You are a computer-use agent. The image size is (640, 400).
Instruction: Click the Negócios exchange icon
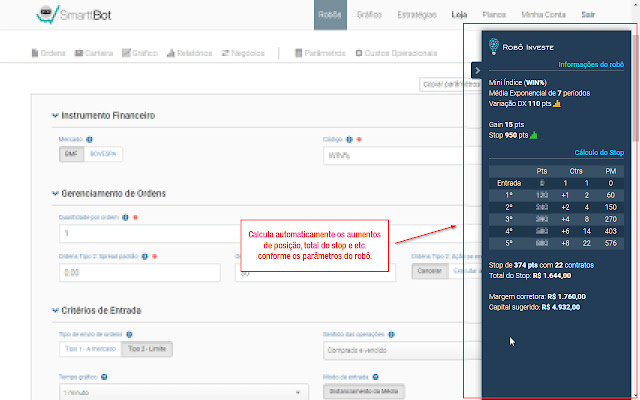tap(225, 53)
